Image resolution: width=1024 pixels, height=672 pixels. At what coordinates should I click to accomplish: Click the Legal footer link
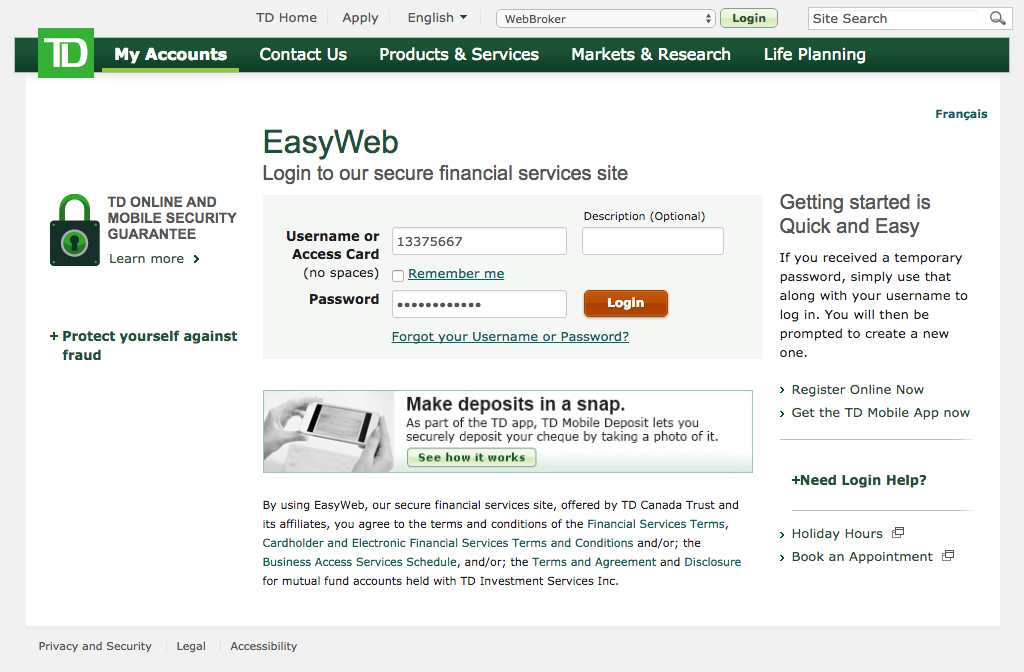[x=191, y=646]
